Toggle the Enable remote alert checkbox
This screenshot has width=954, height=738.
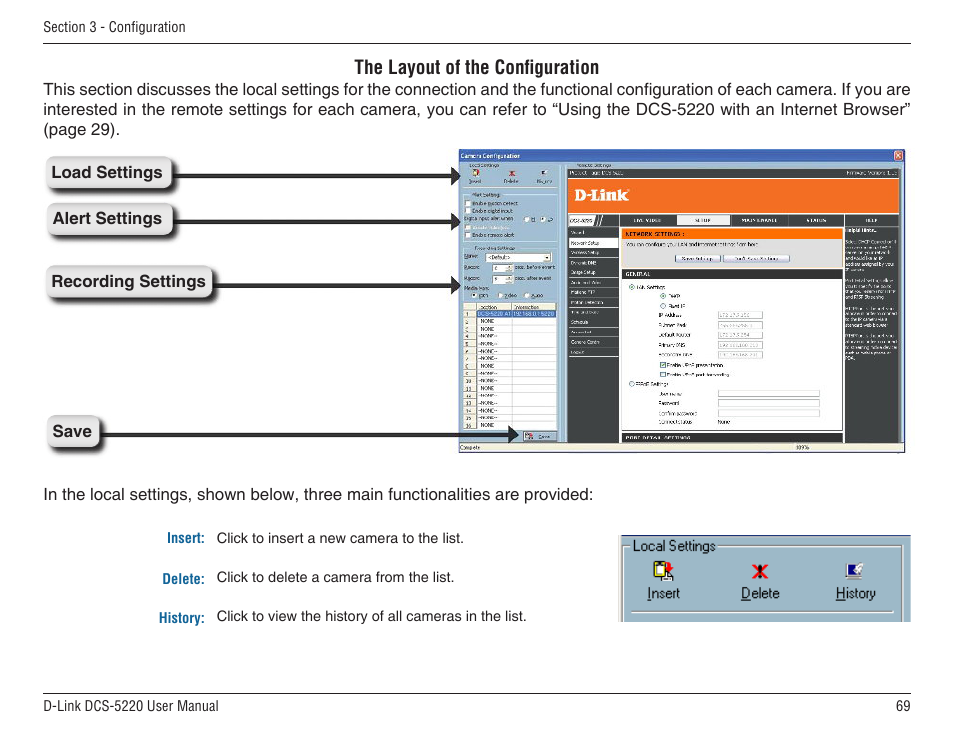[x=468, y=235]
